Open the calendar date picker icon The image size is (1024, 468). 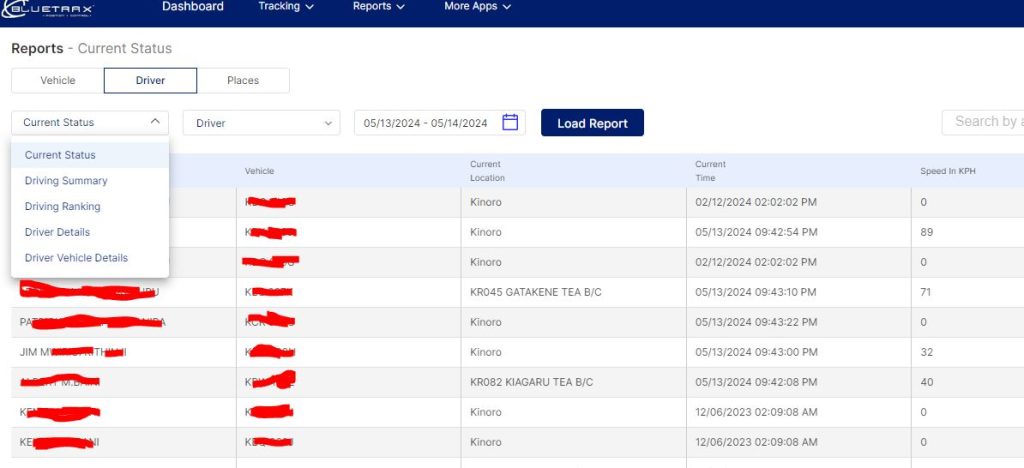click(x=510, y=122)
